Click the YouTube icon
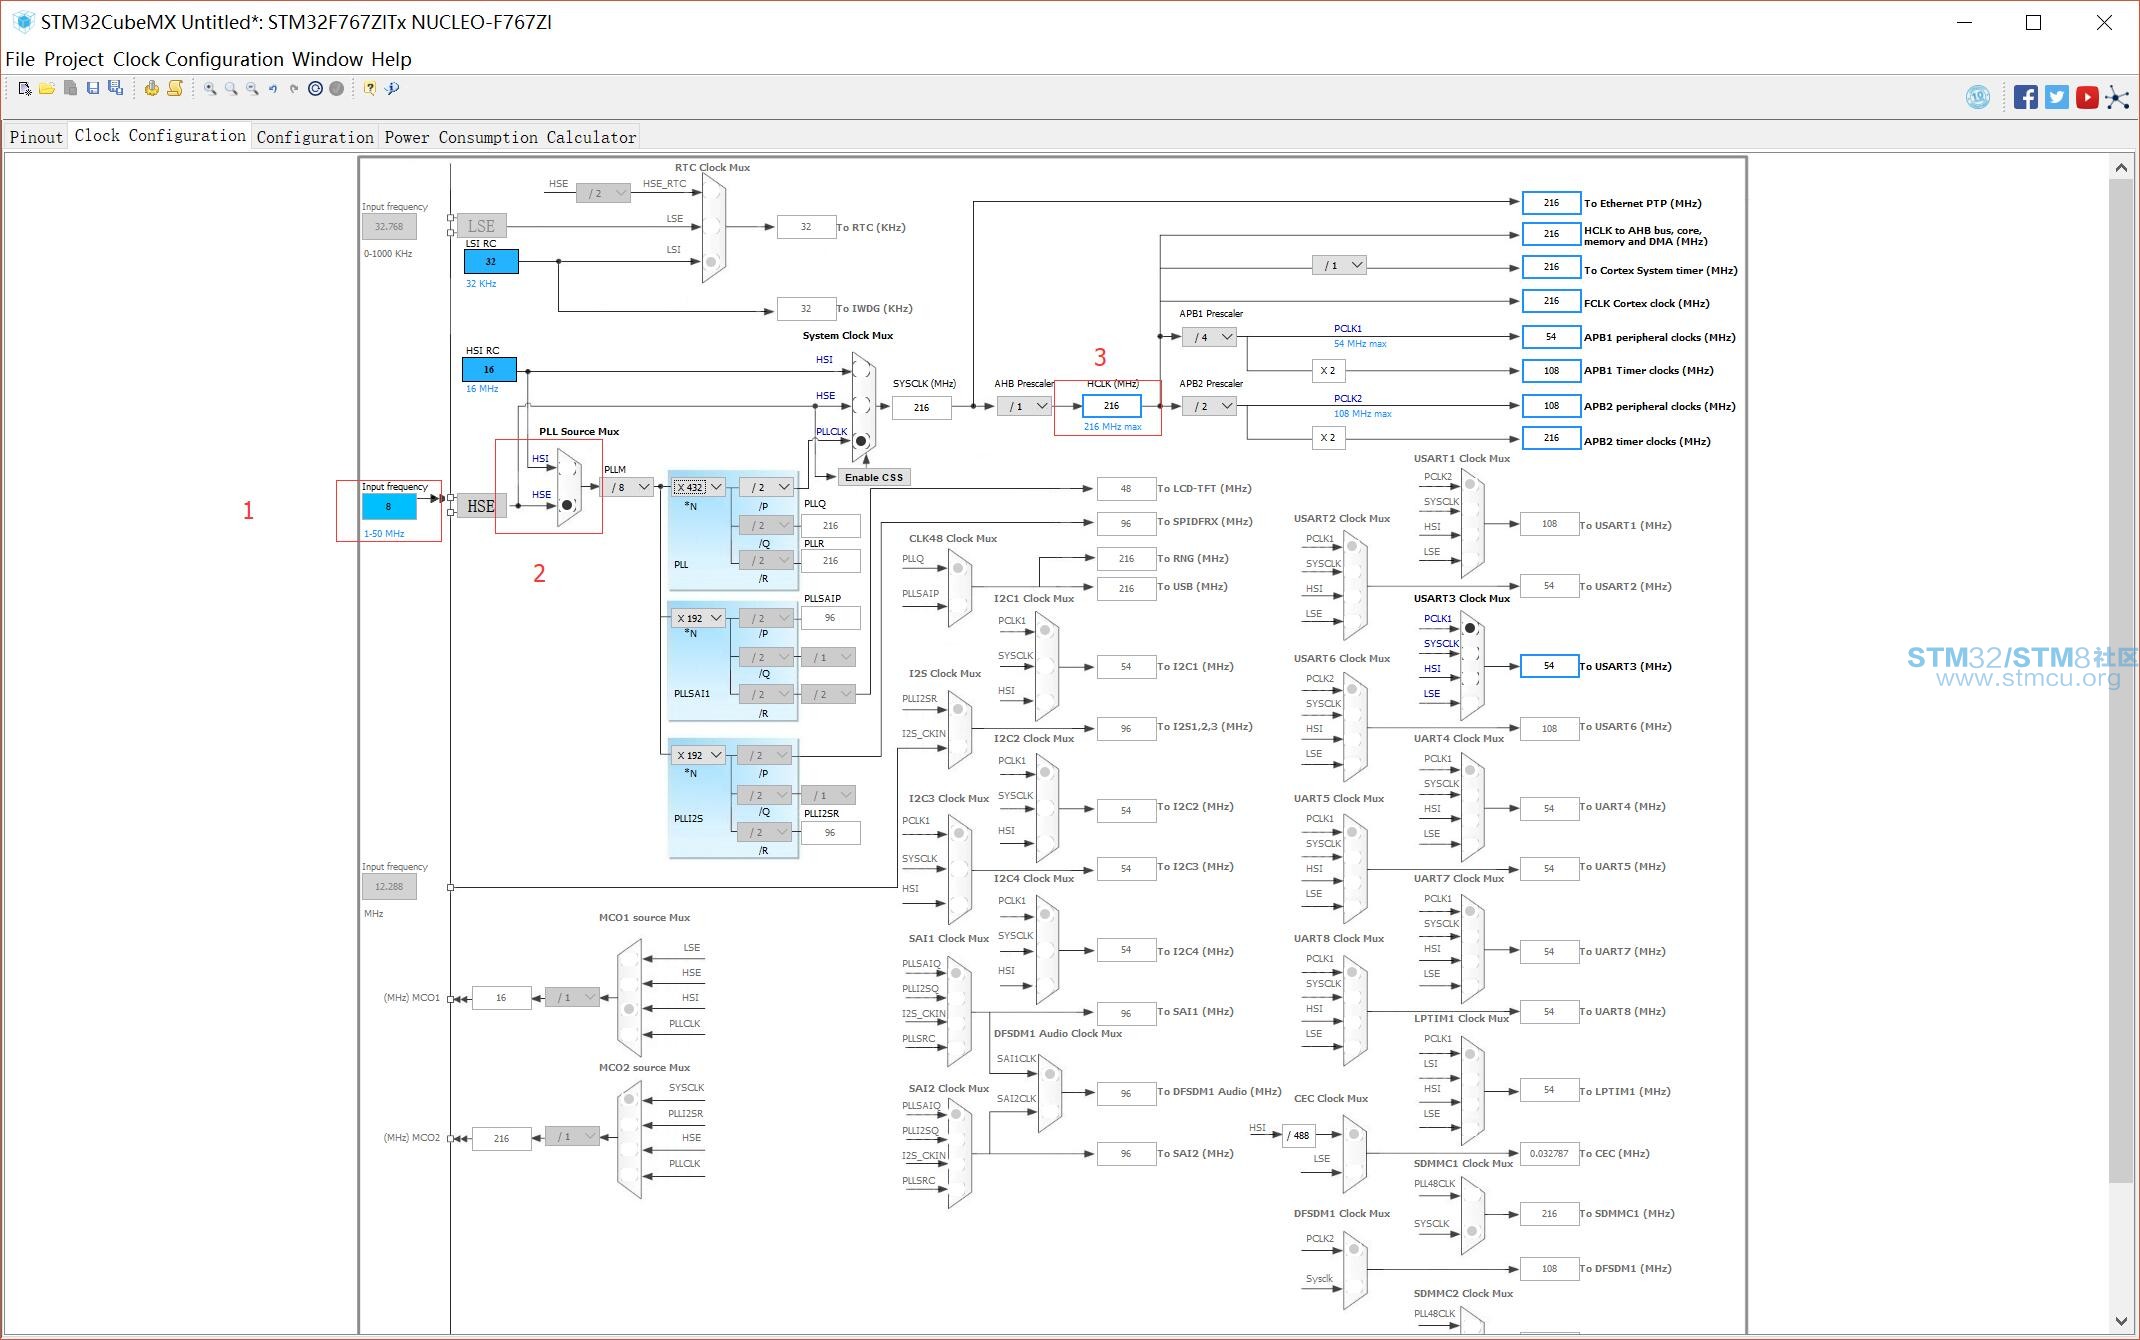The height and width of the screenshot is (1340, 2140). pos(2087,97)
